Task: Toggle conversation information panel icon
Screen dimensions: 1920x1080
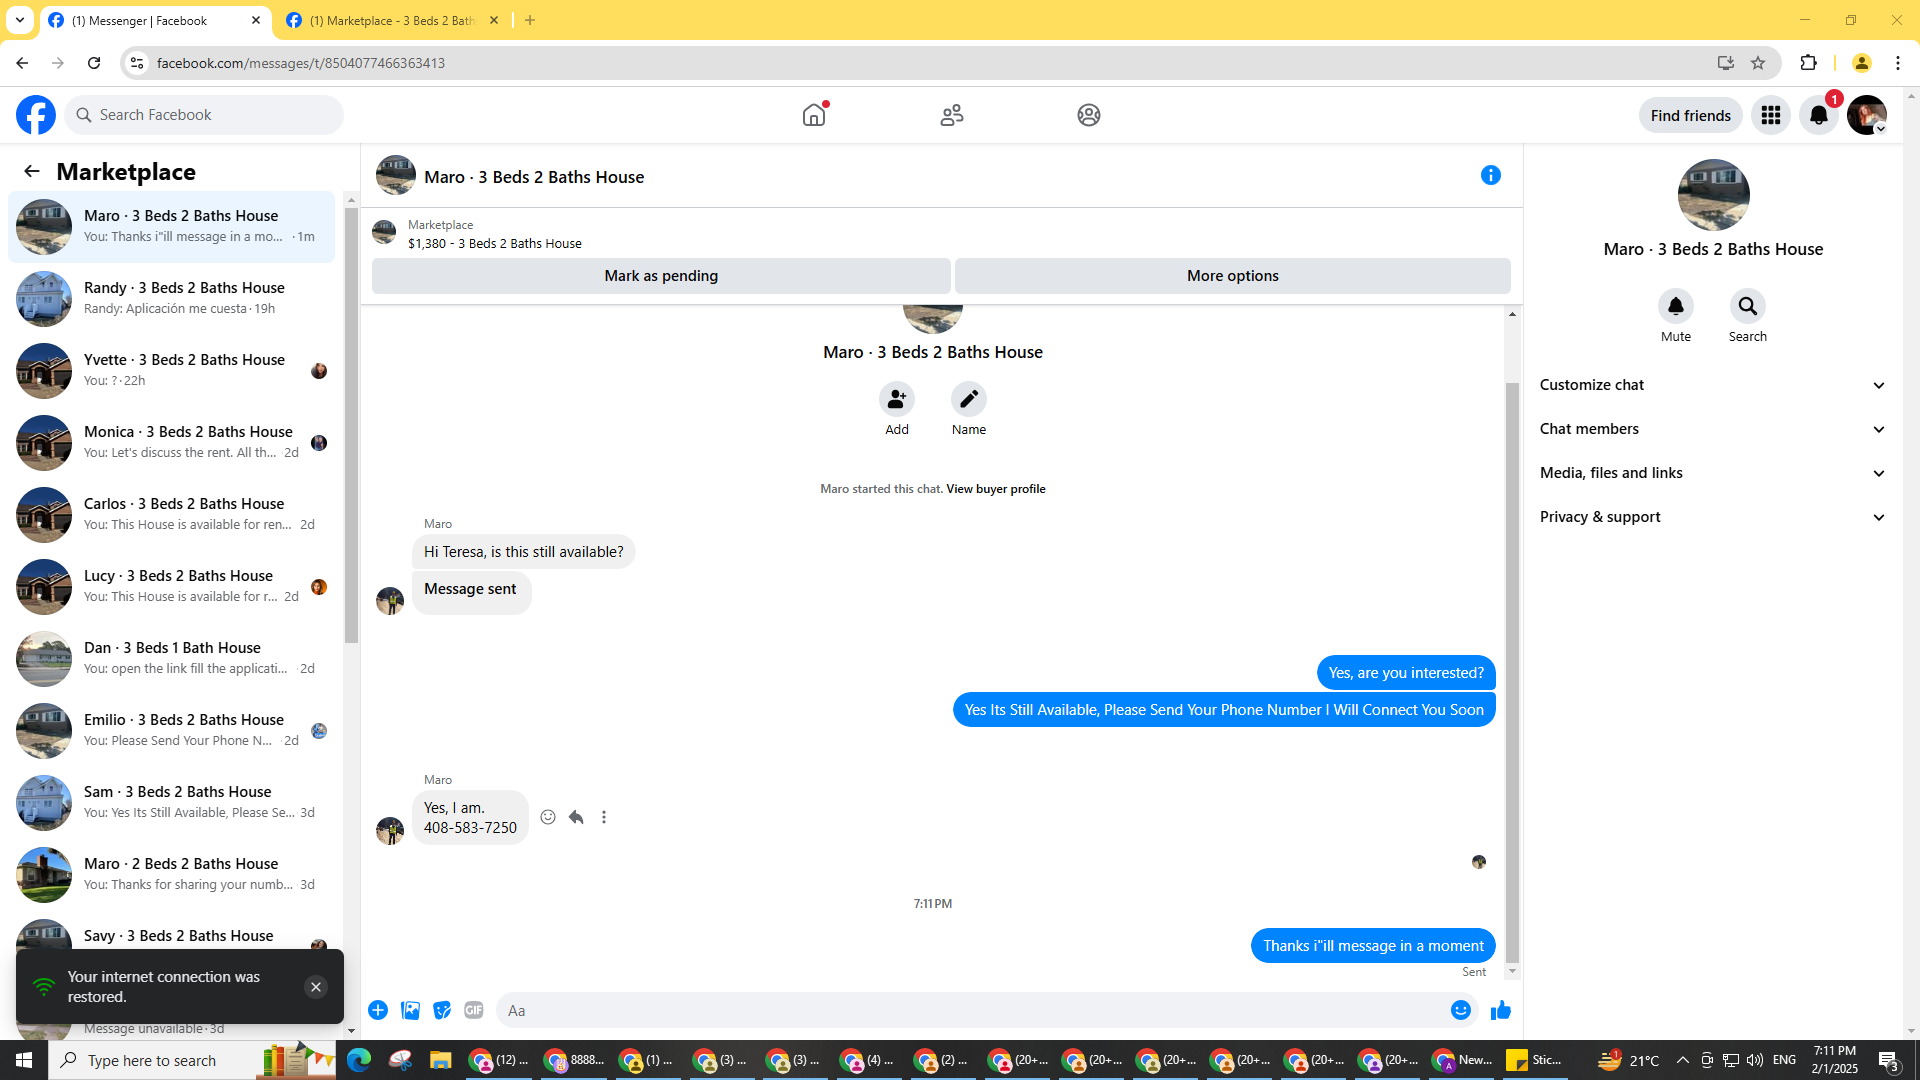Action: 1490,176
